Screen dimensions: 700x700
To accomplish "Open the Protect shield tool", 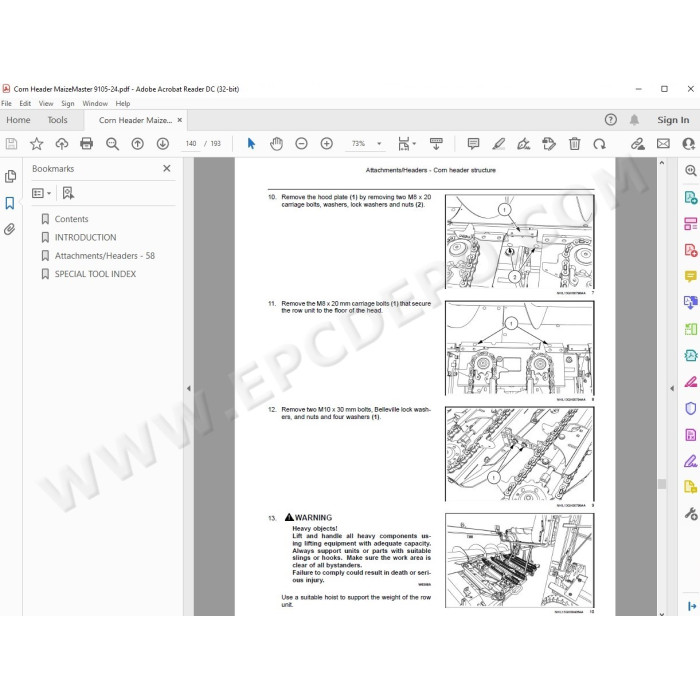I will [x=690, y=408].
